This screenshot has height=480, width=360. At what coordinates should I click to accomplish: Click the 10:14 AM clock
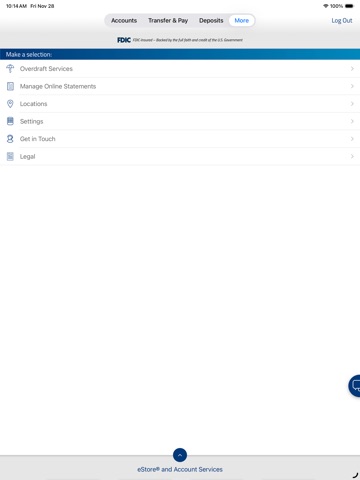point(16,6)
